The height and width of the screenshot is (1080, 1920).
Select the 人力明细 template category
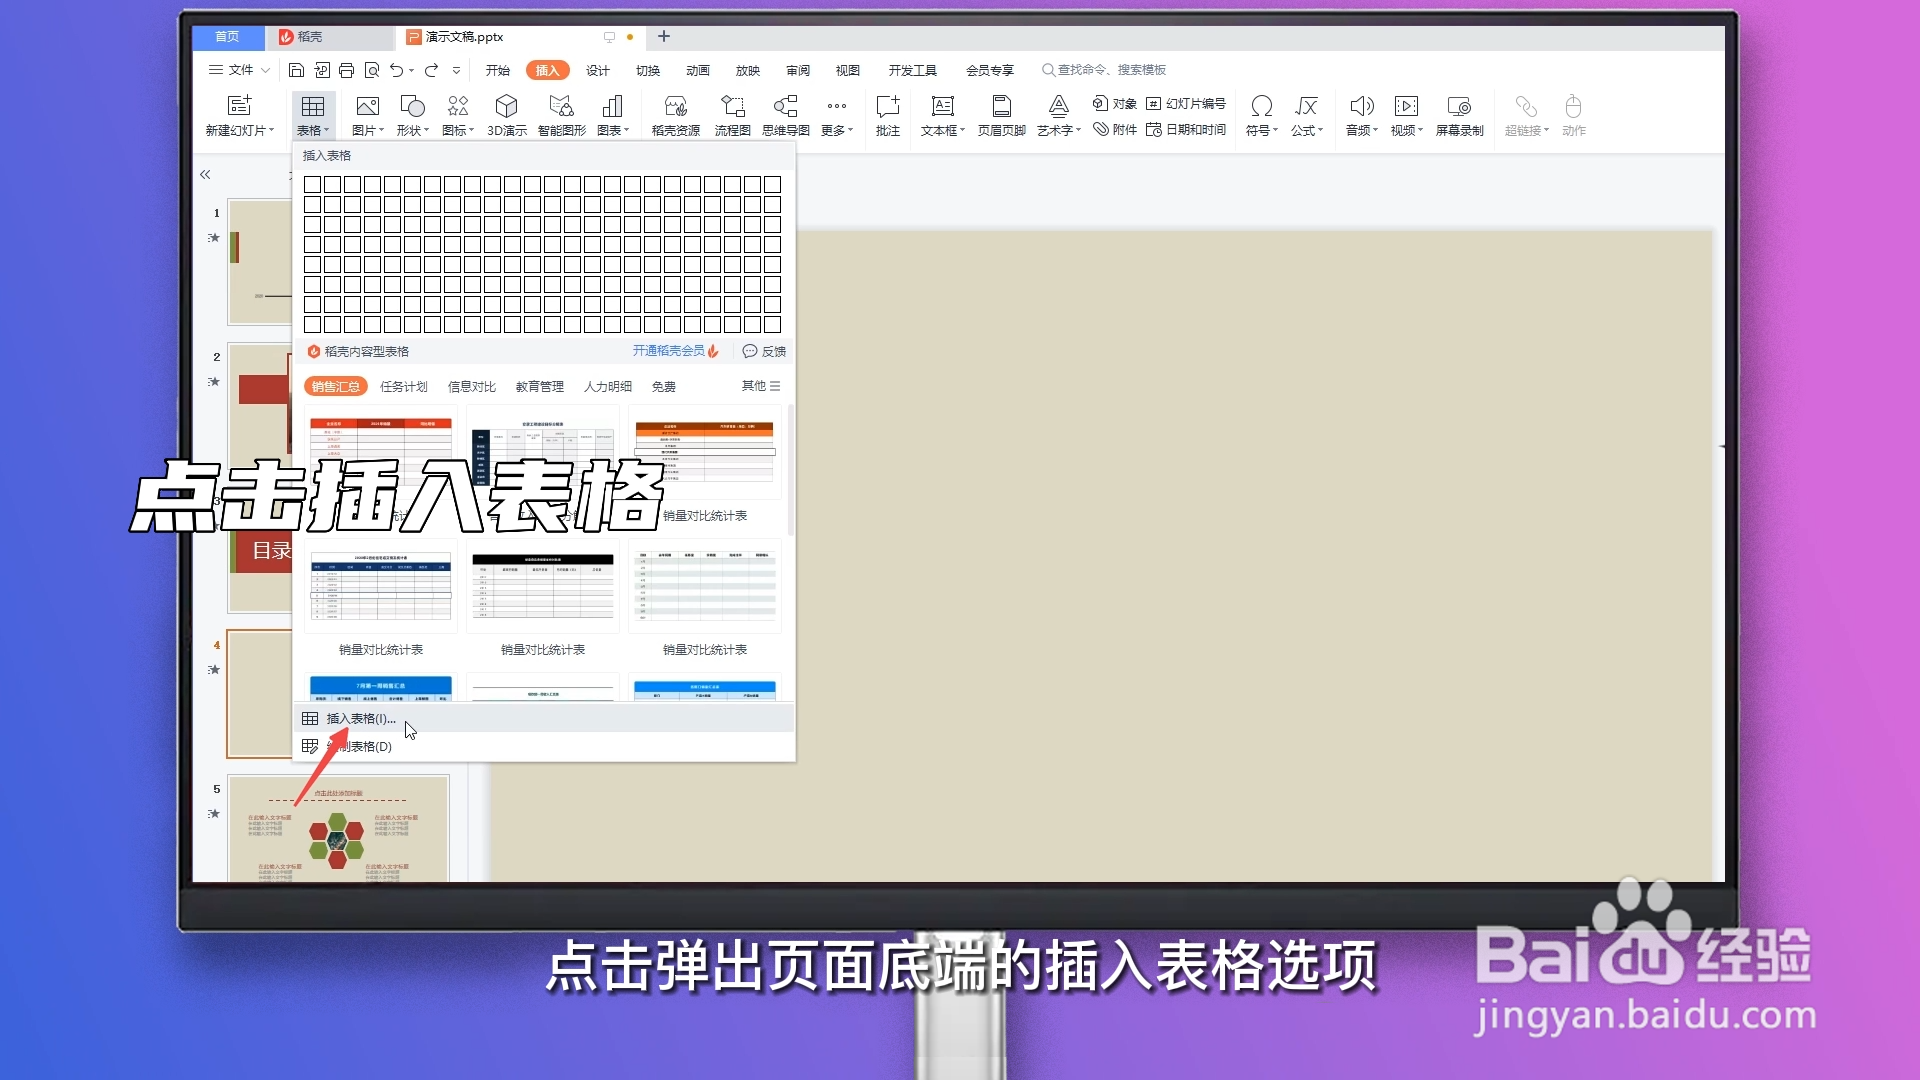608,387
